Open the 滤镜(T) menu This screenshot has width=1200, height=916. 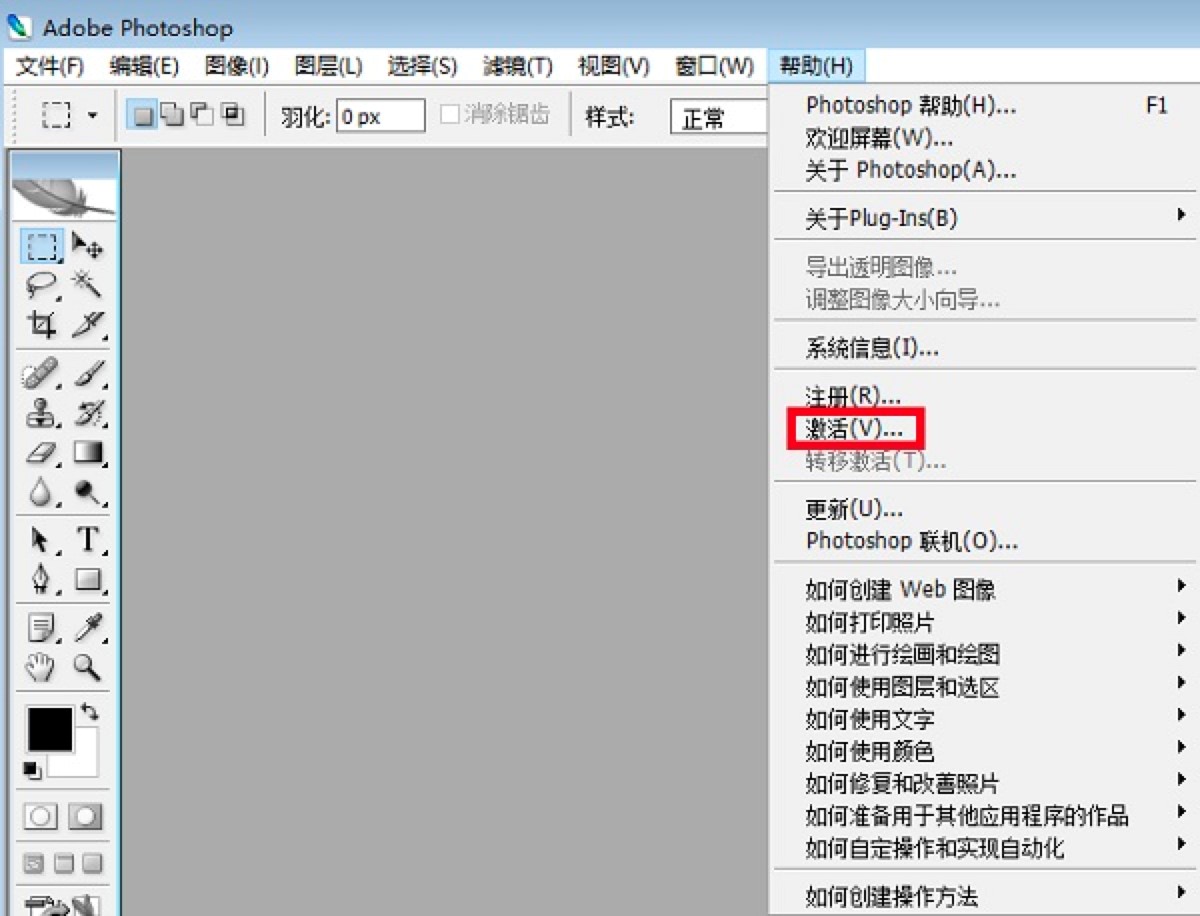click(x=516, y=66)
